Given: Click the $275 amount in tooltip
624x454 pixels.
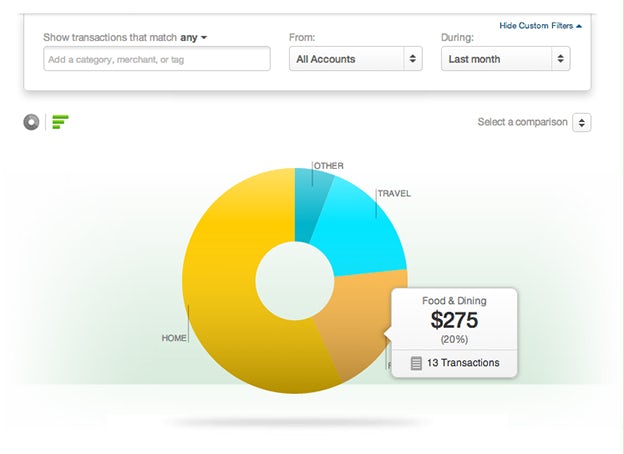Looking at the screenshot, I should click(454, 320).
